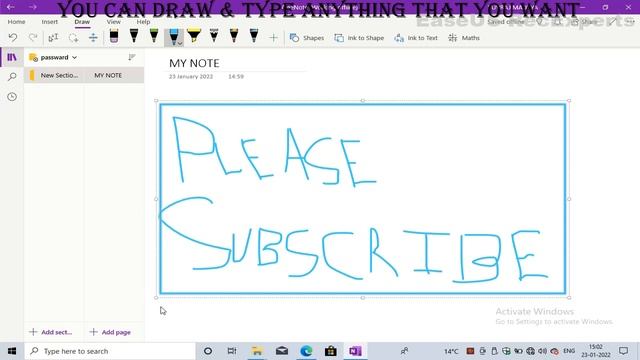Open the more options ellipsis menu
The height and width of the screenshot is (360, 640).
click(x=631, y=22)
